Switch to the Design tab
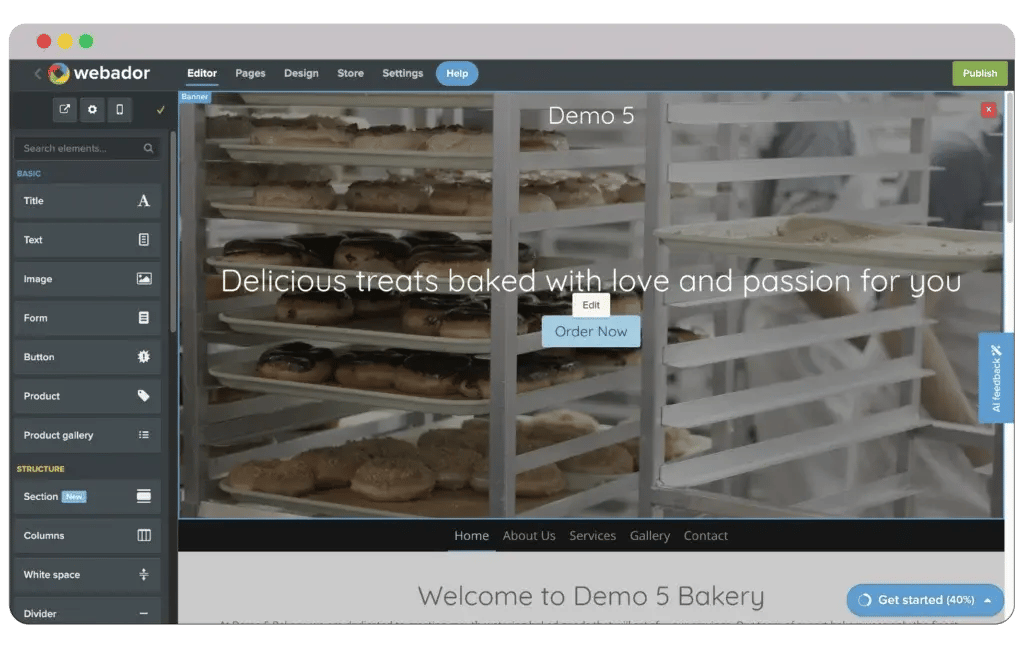1024x648 pixels. click(301, 73)
